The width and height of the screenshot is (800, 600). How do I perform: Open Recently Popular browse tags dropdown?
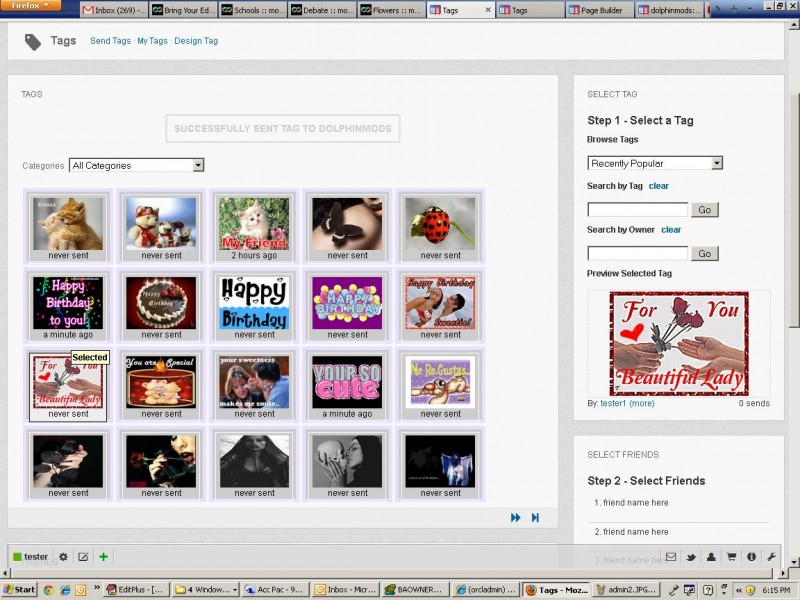point(655,163)
